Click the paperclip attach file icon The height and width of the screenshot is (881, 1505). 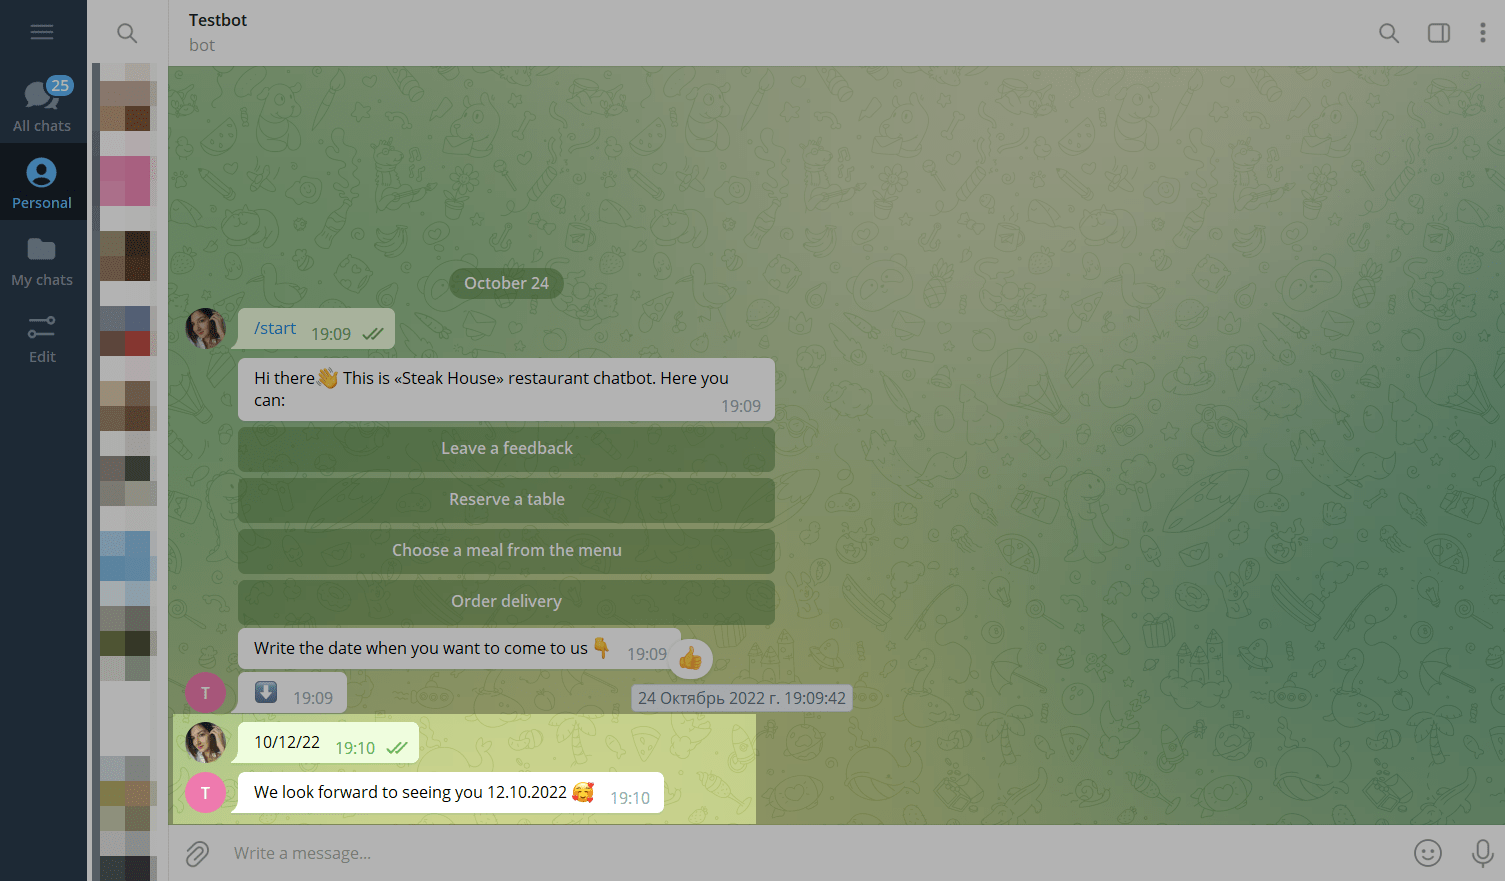(x=198, y=853)
